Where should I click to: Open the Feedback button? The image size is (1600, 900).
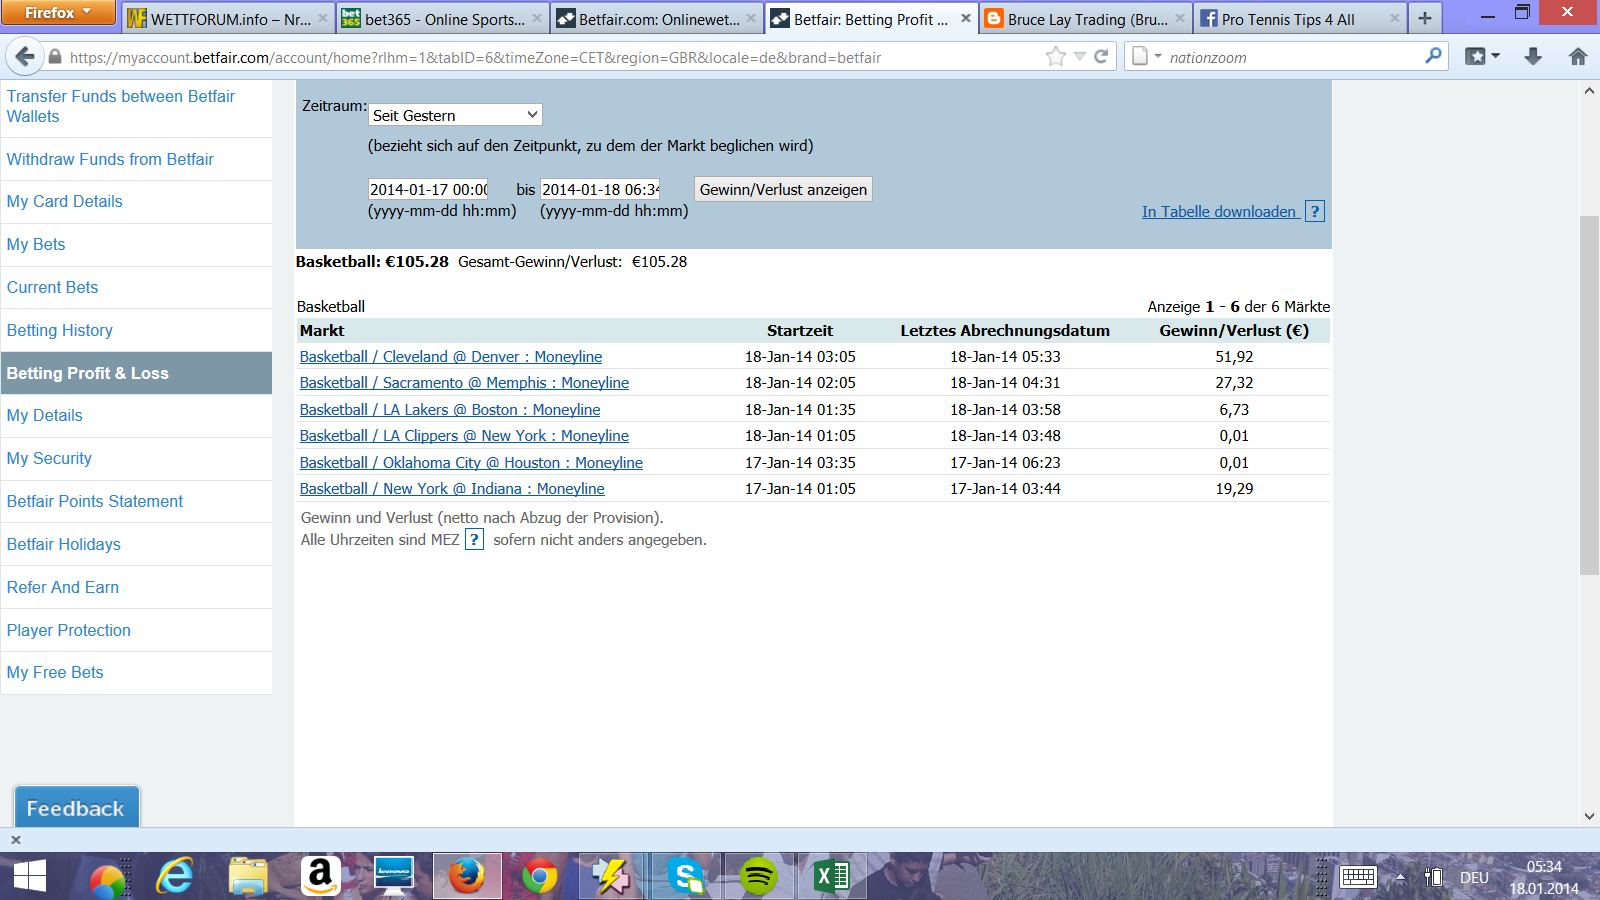coord(76,808)
